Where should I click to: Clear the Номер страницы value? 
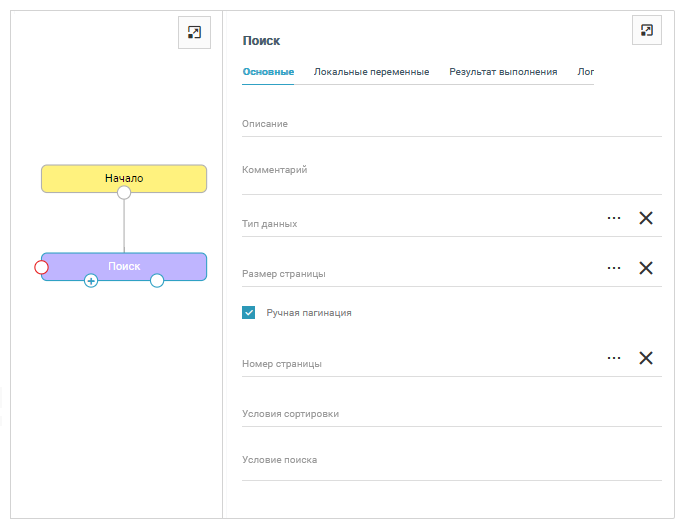tap(646, 358)
